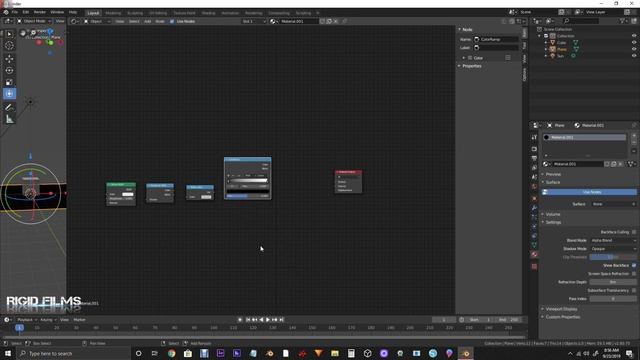The height and width of the screenshot is (360, 640).
Task: Click the Refraction Depth value field
Action: point(613,282)
